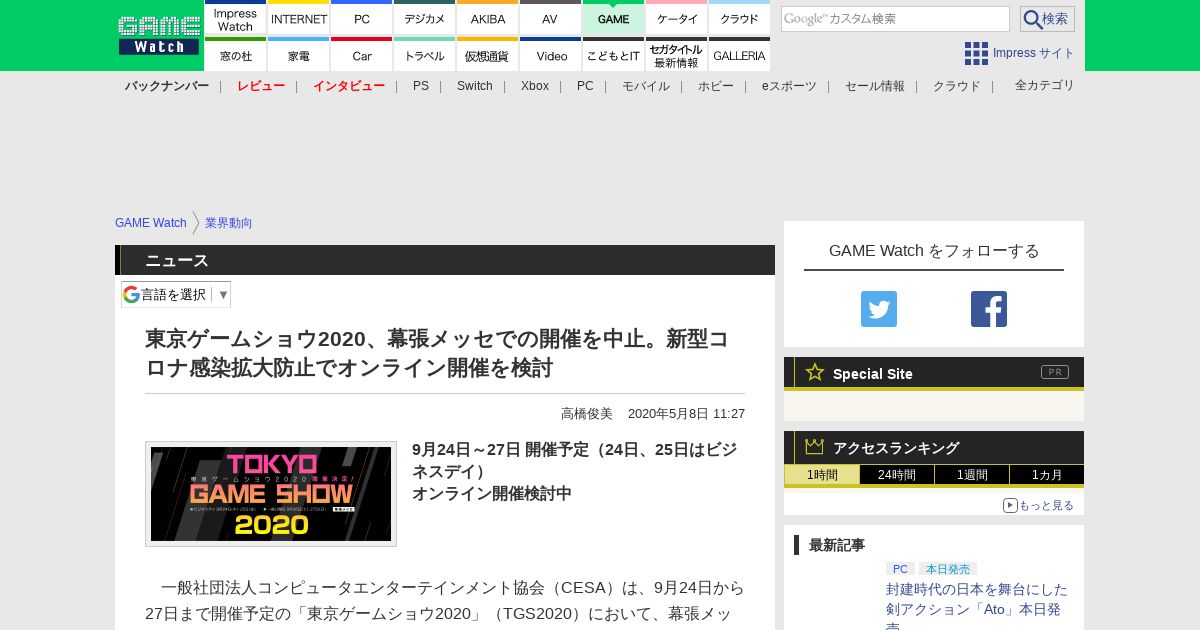
Task: Go to 家電 Watch tab
Action: [x=299, y=55]
